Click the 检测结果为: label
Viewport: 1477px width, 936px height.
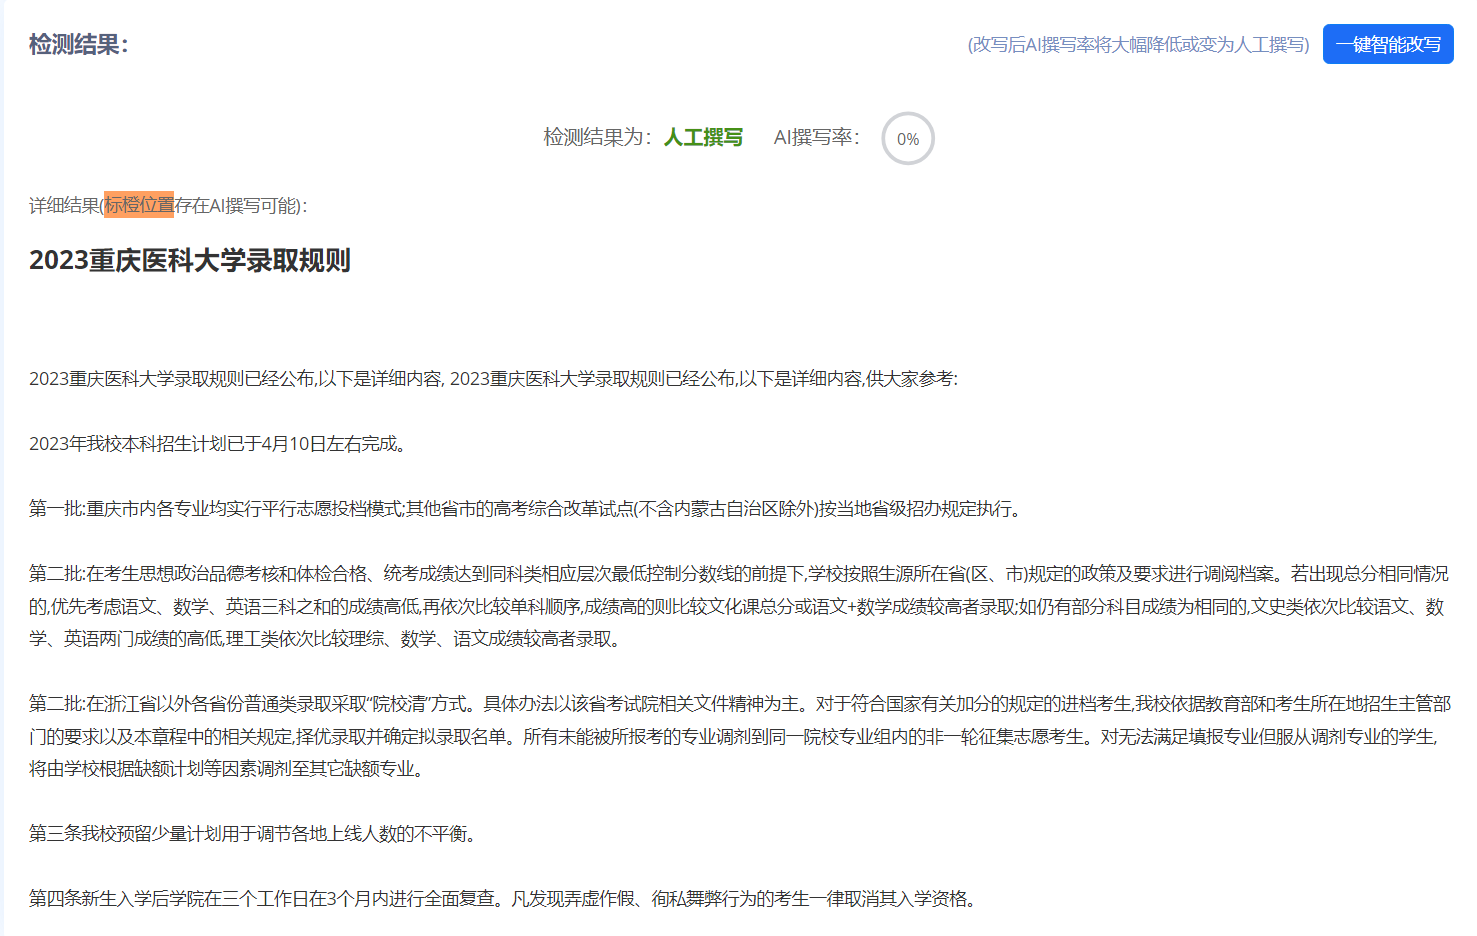598,137
